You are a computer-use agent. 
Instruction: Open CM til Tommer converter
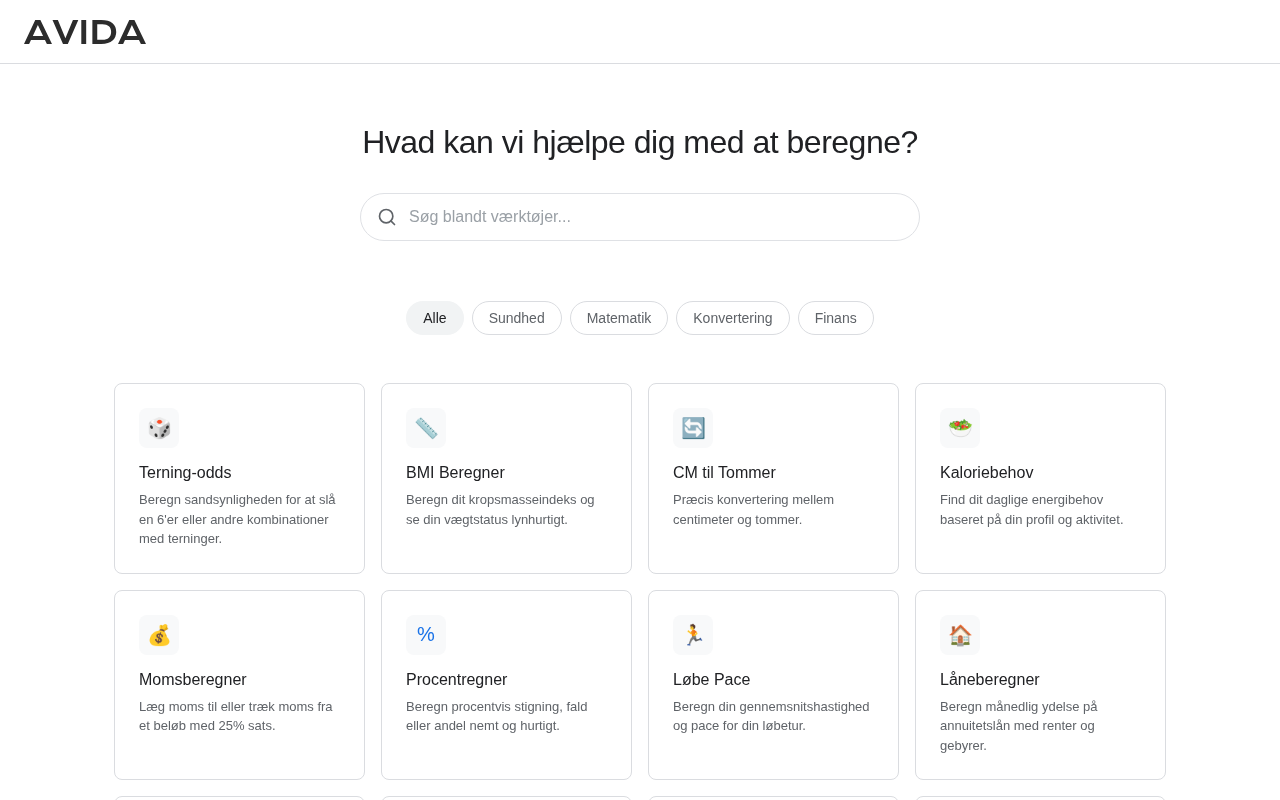click(773, 478)
